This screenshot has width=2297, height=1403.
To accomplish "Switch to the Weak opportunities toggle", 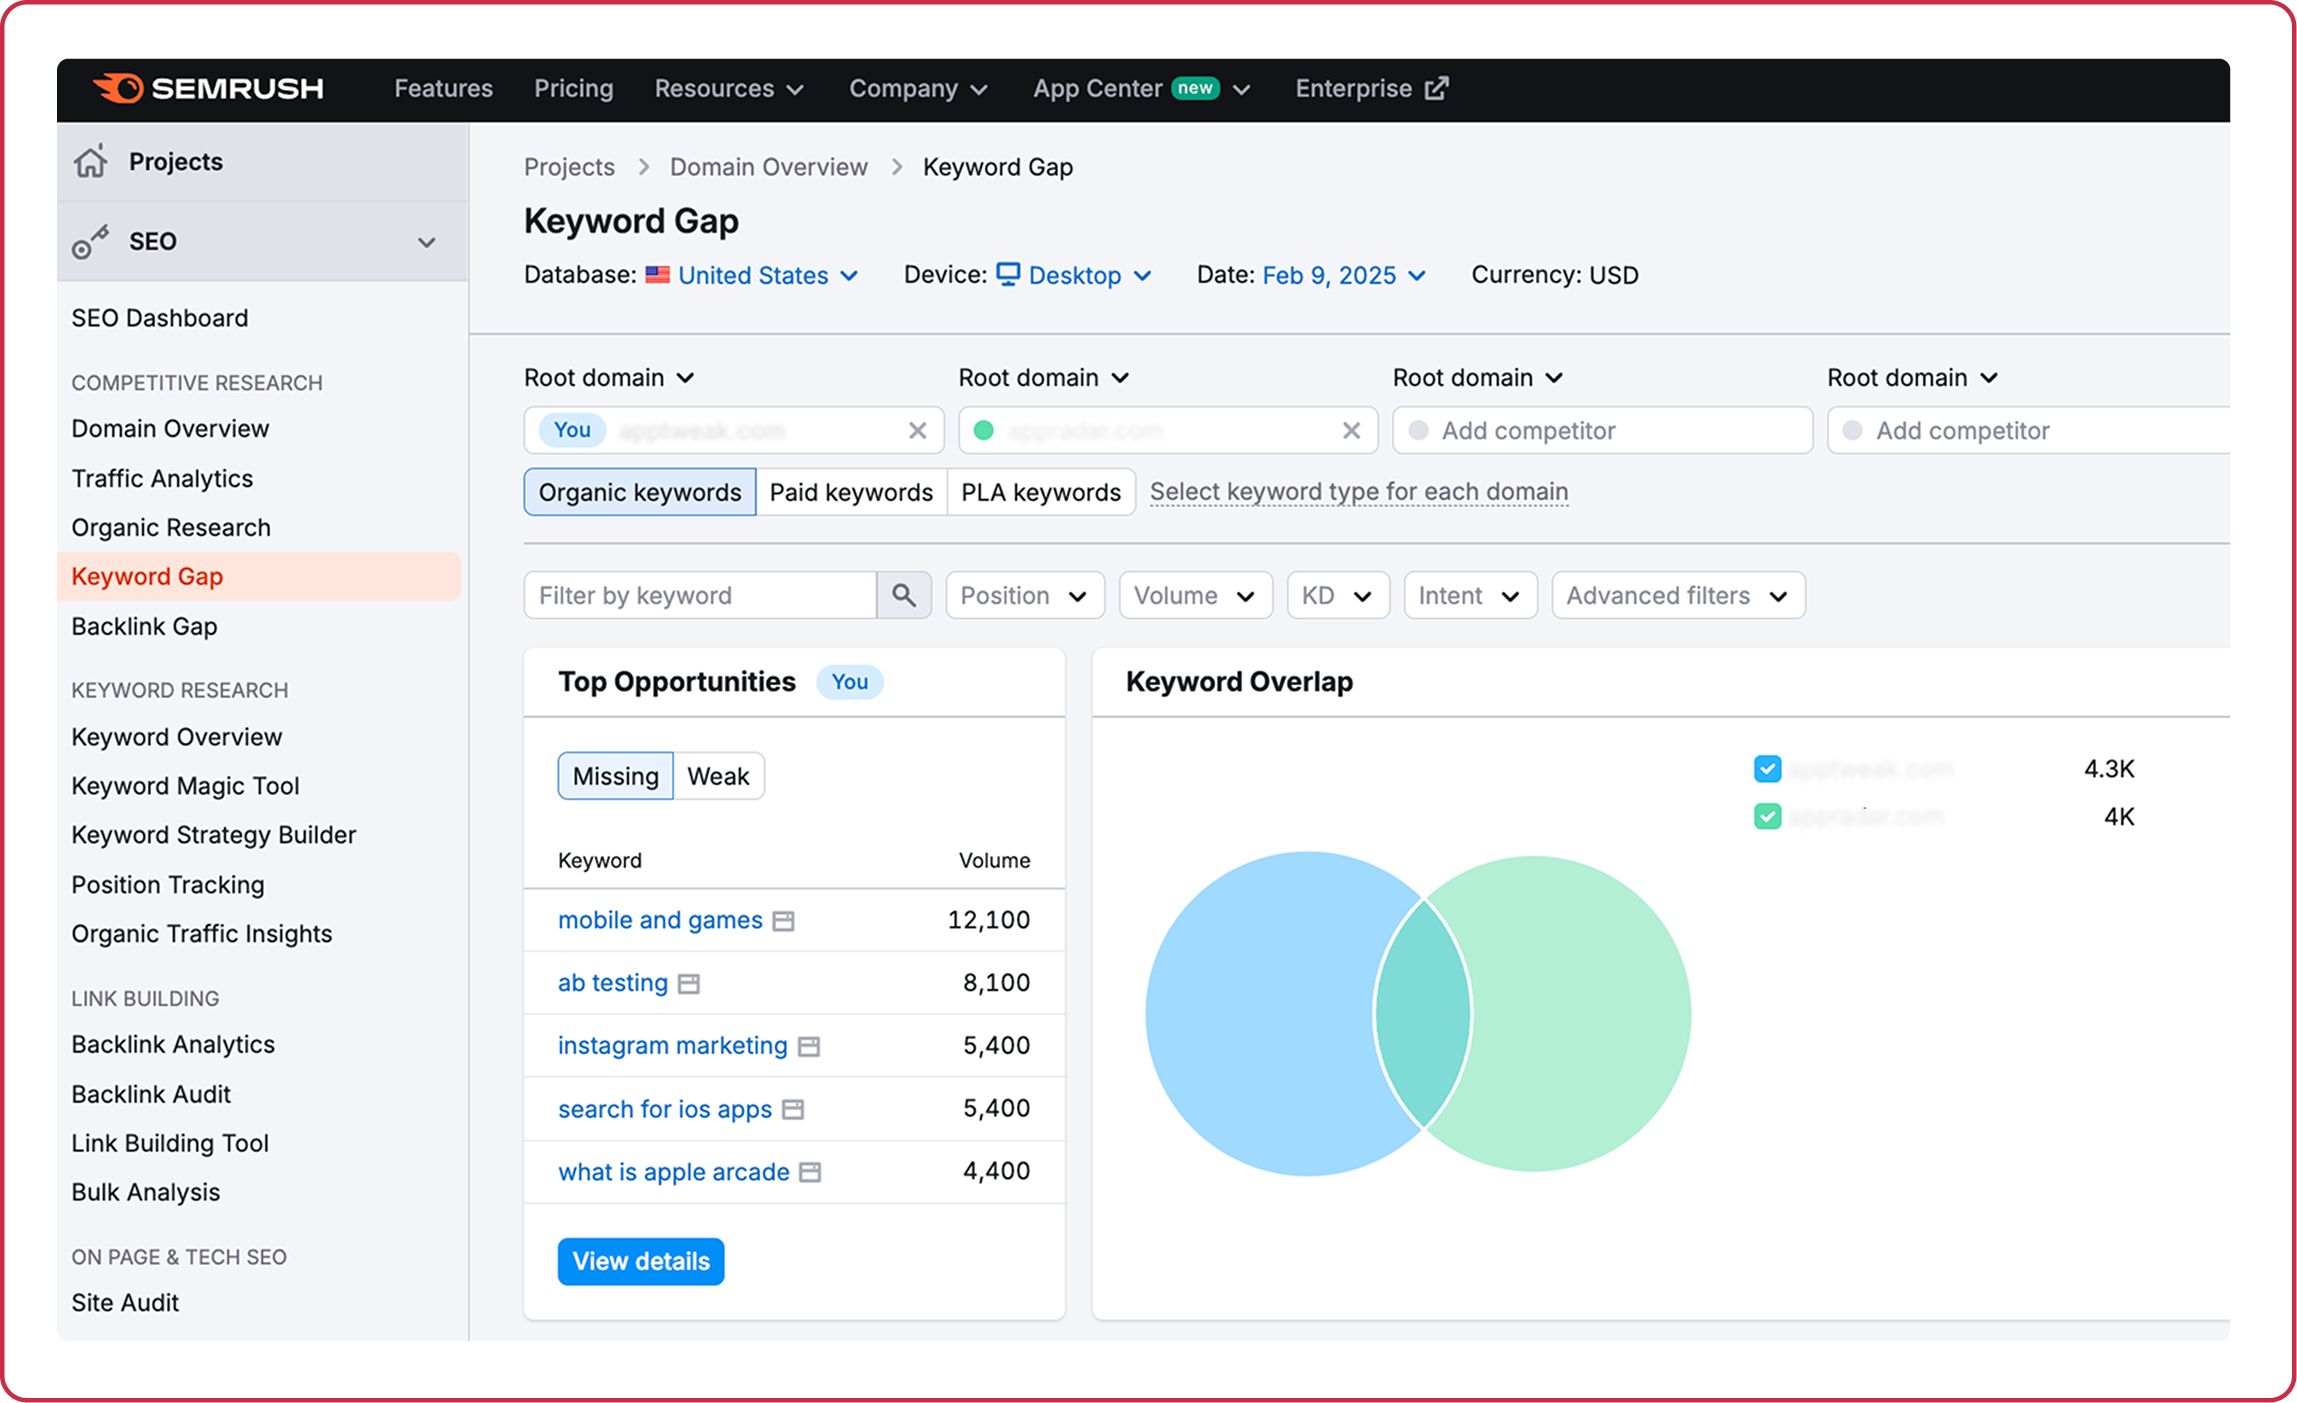I will pyautogui.click(x=718, y=777).
